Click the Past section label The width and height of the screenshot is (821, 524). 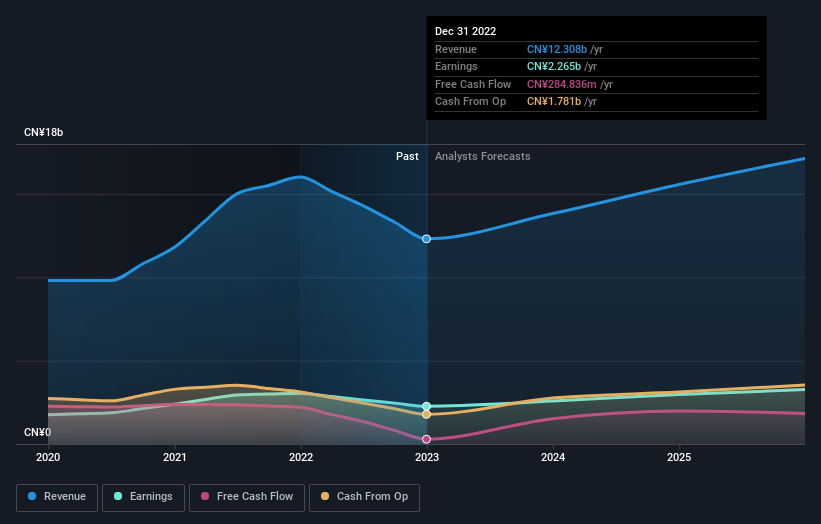[407, 157]
